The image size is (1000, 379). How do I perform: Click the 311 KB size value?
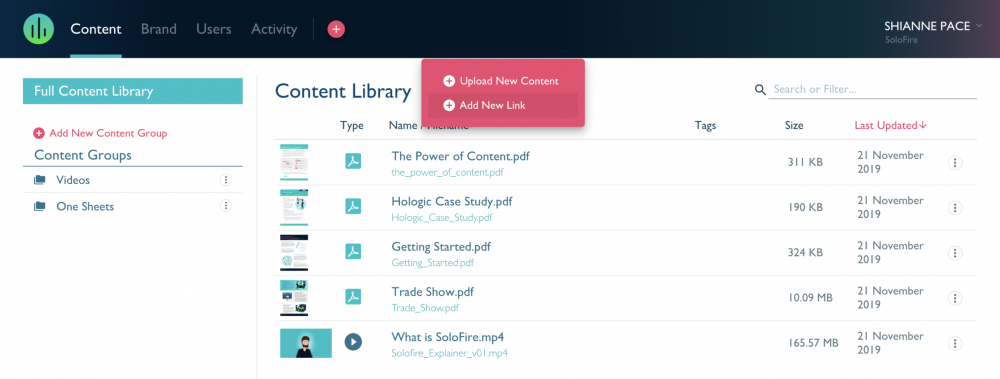click(x=805, y=162)
